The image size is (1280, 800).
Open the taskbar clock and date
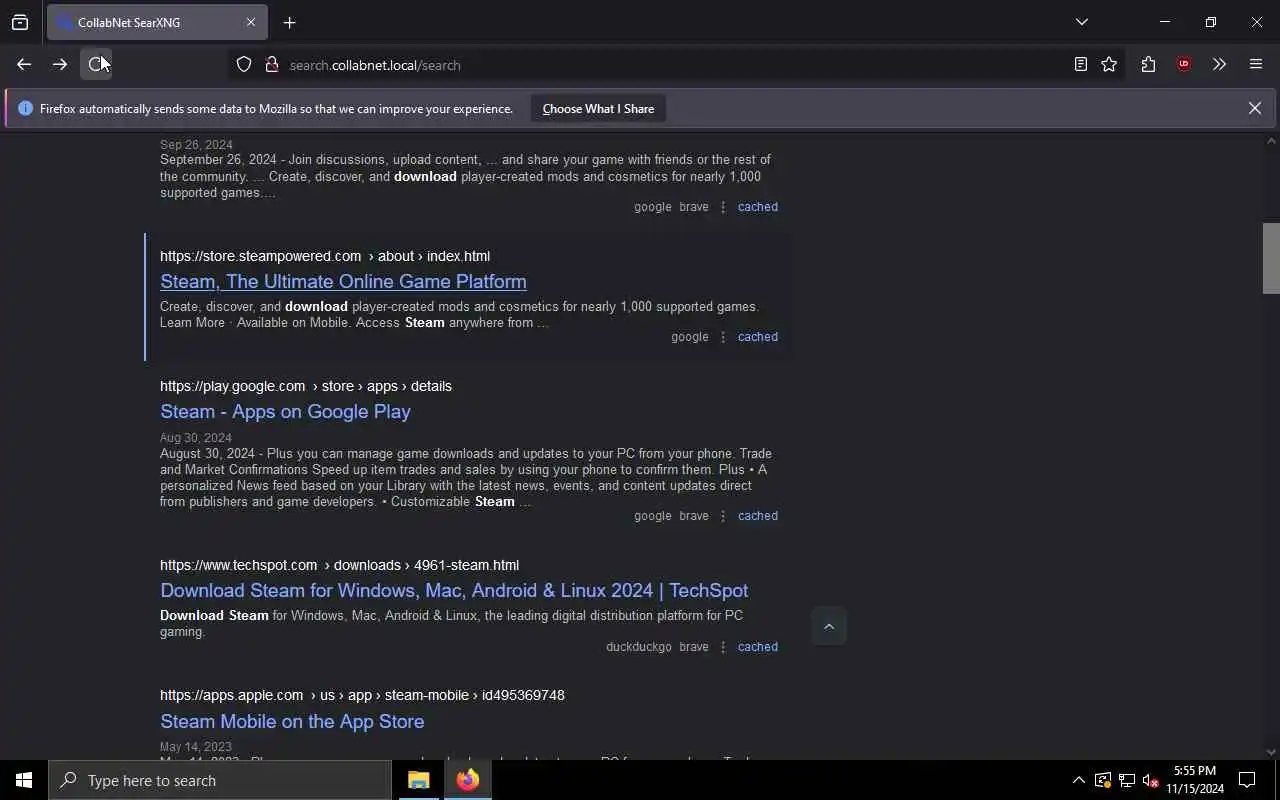click(1195, 780)
